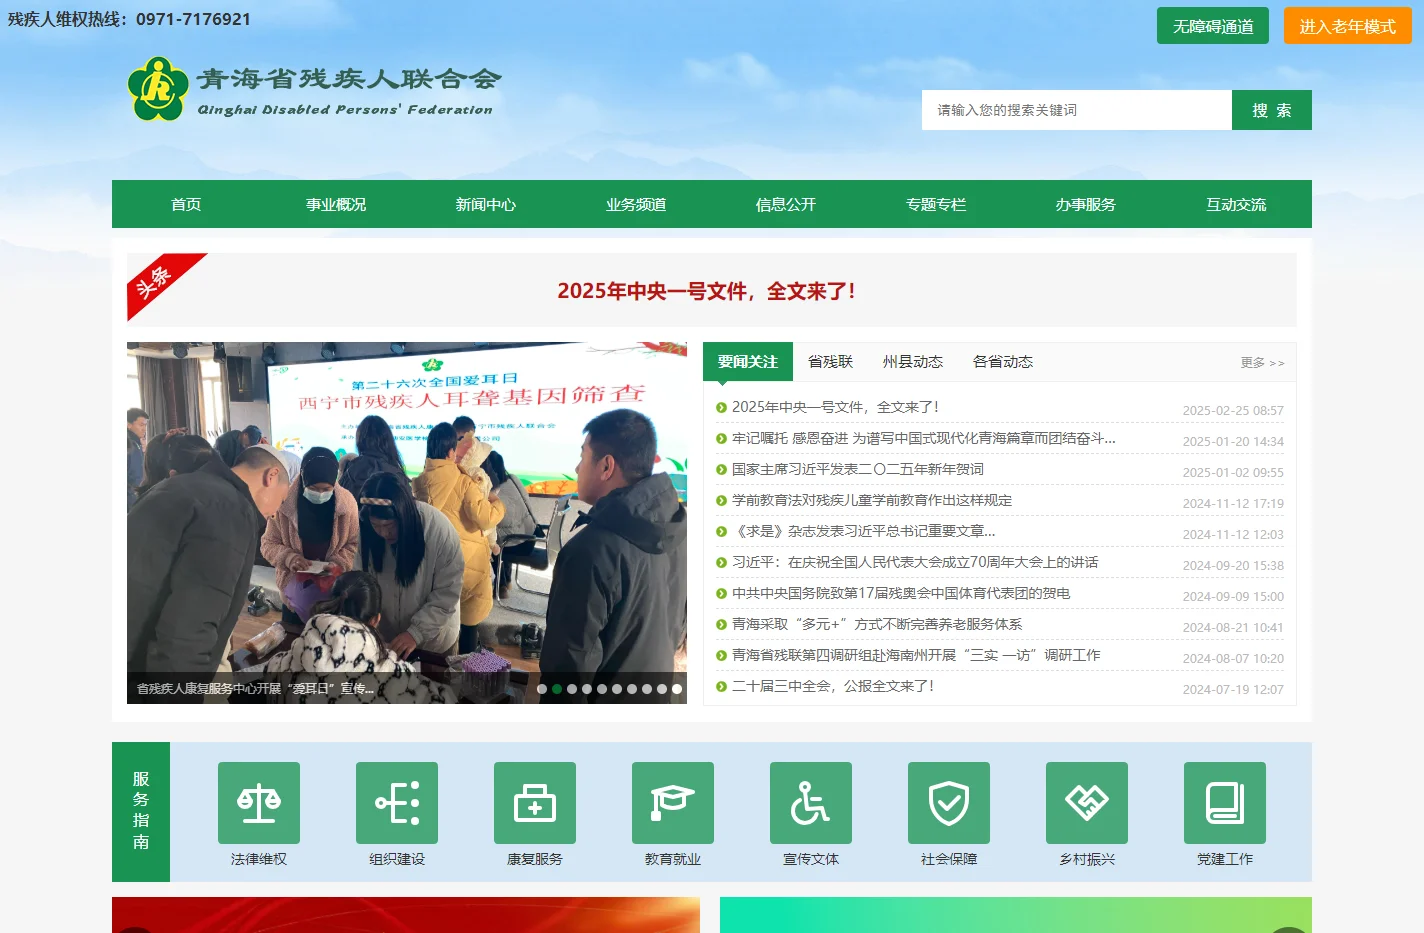The width and height of the screenshot is (1424, 933).
Task: Open the 事业概况 menu
Action: (x=336, y=204)
